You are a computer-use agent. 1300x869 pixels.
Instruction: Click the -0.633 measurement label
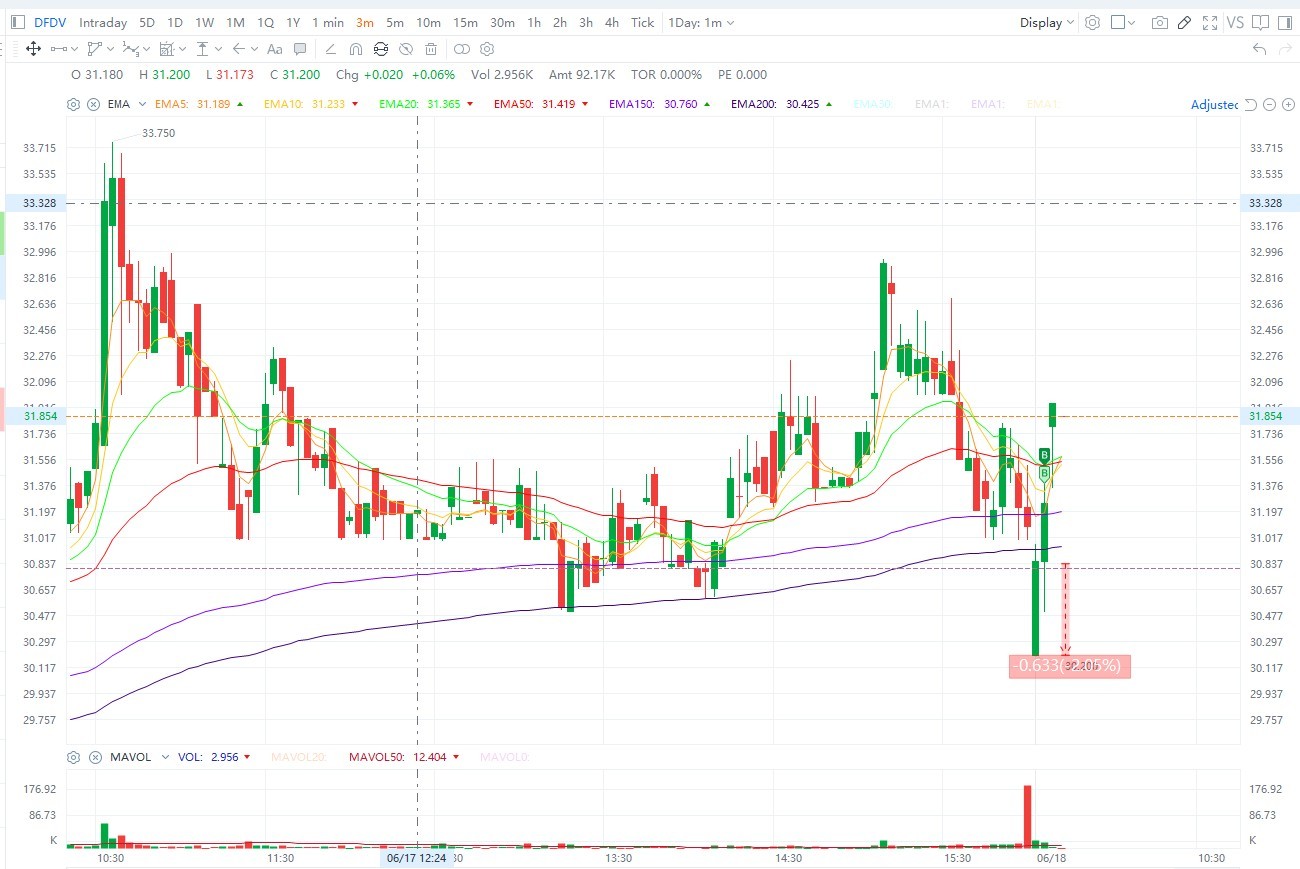(x=1069, y=666)
